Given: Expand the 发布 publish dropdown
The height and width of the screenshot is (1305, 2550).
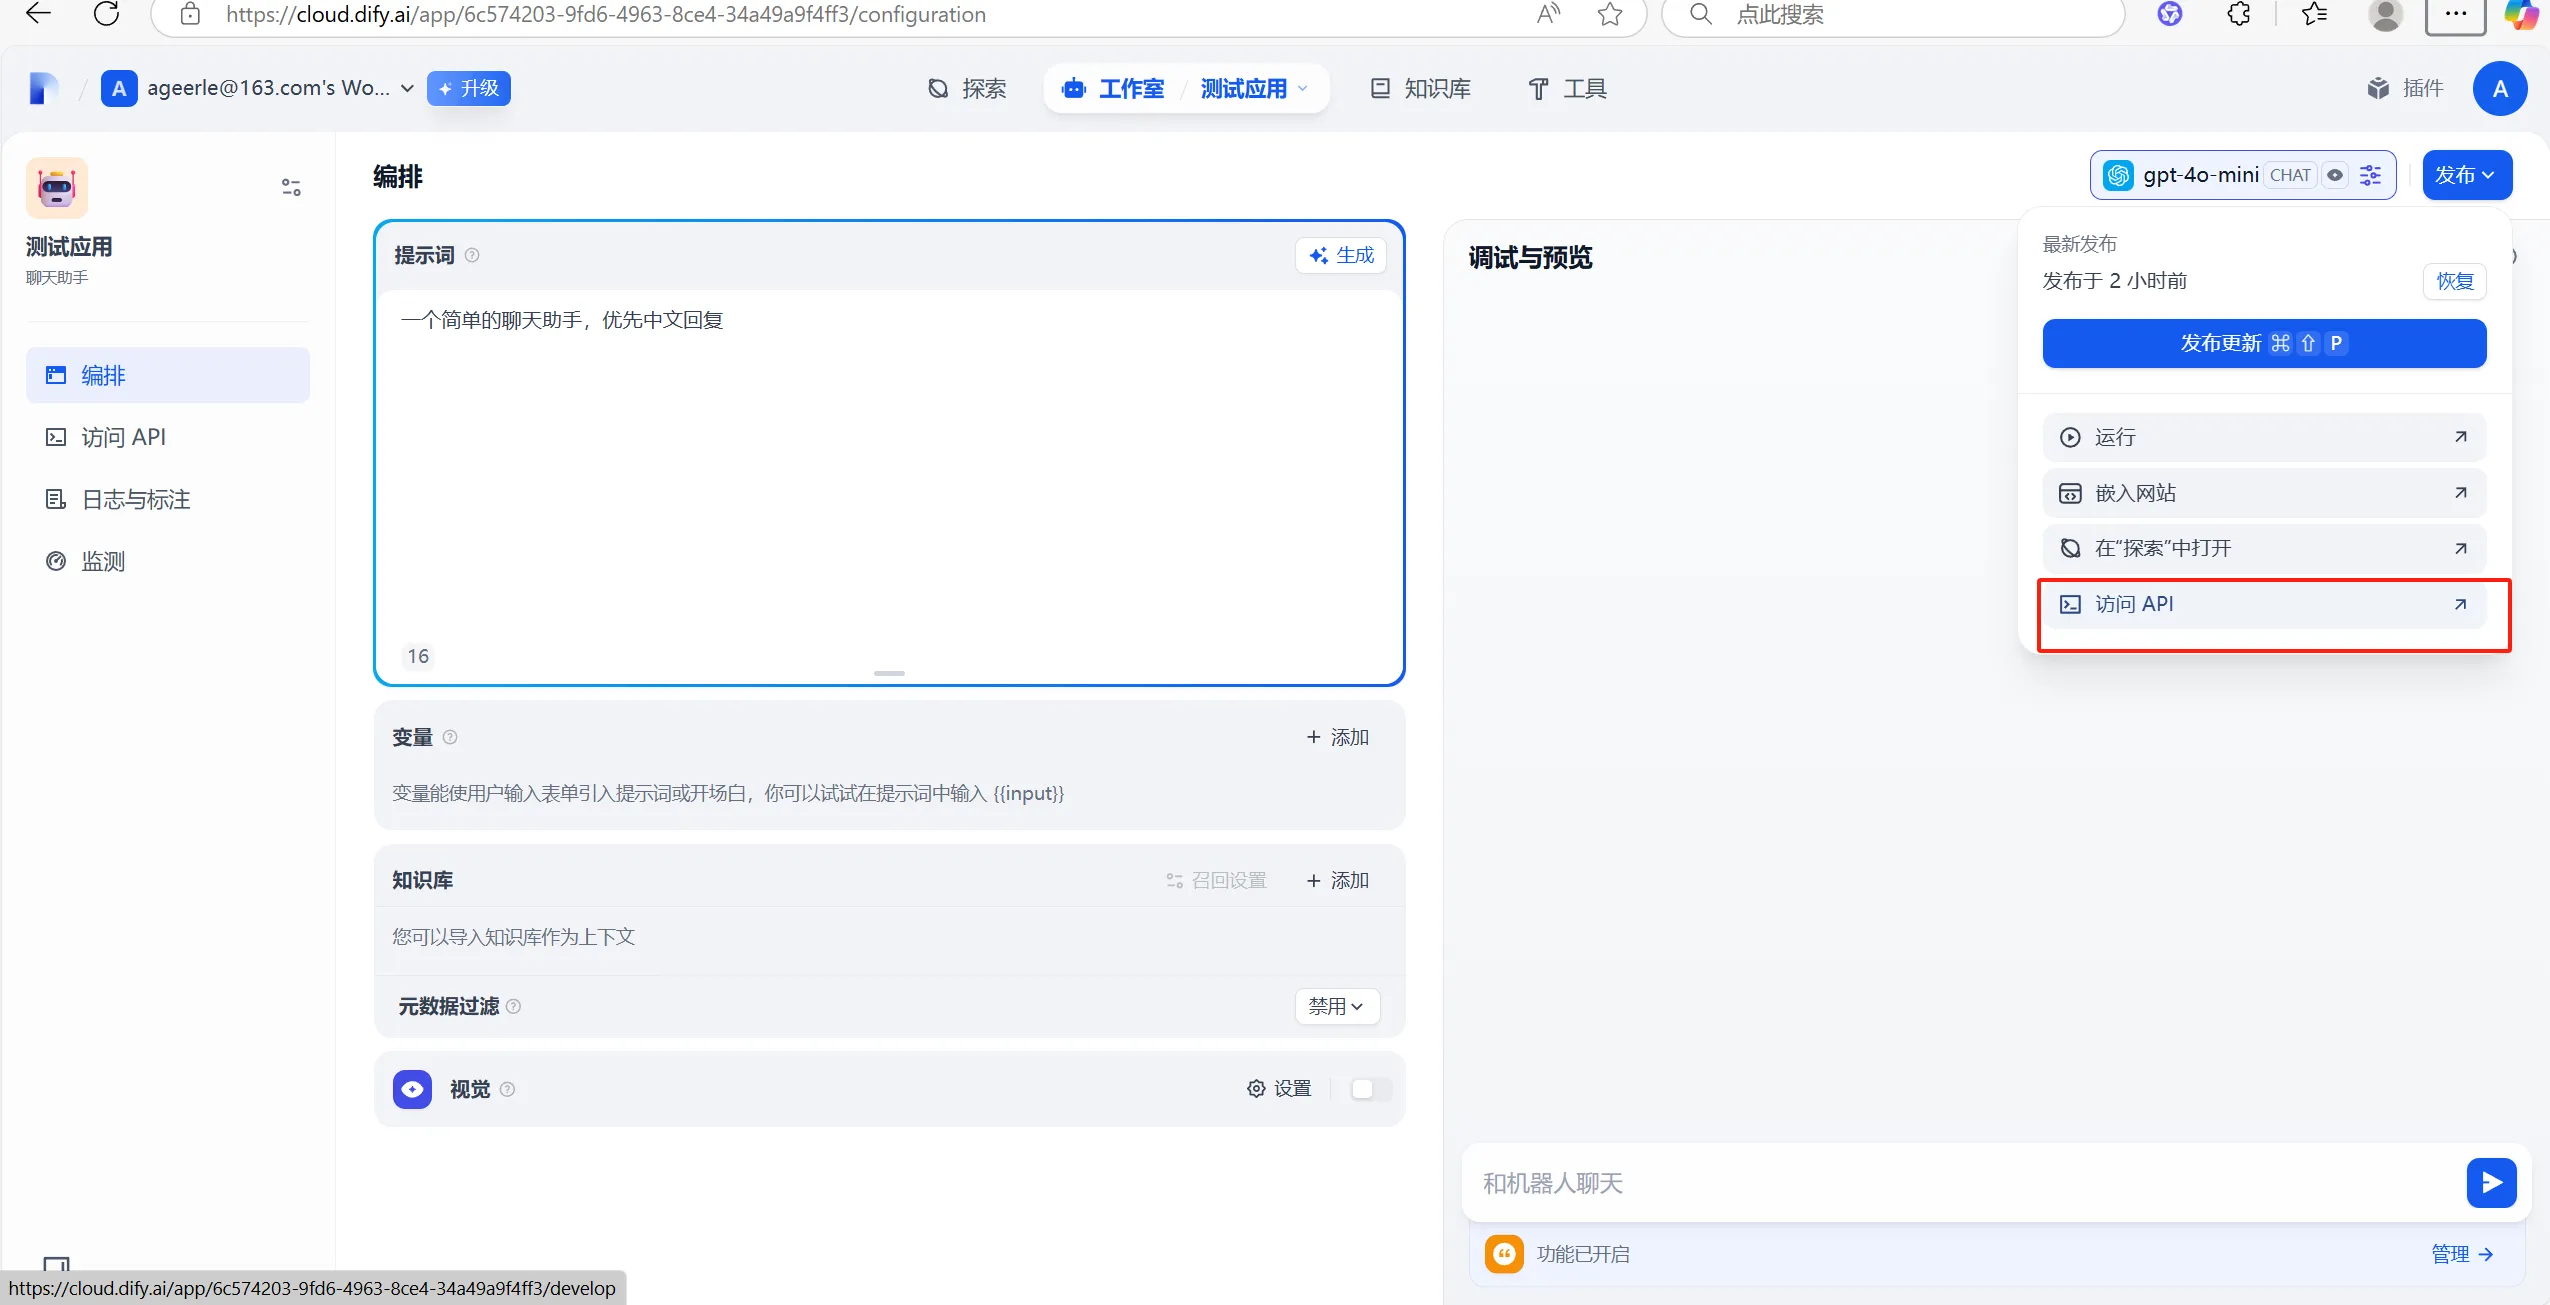Looking at the screenshot, I should 2466,175.
